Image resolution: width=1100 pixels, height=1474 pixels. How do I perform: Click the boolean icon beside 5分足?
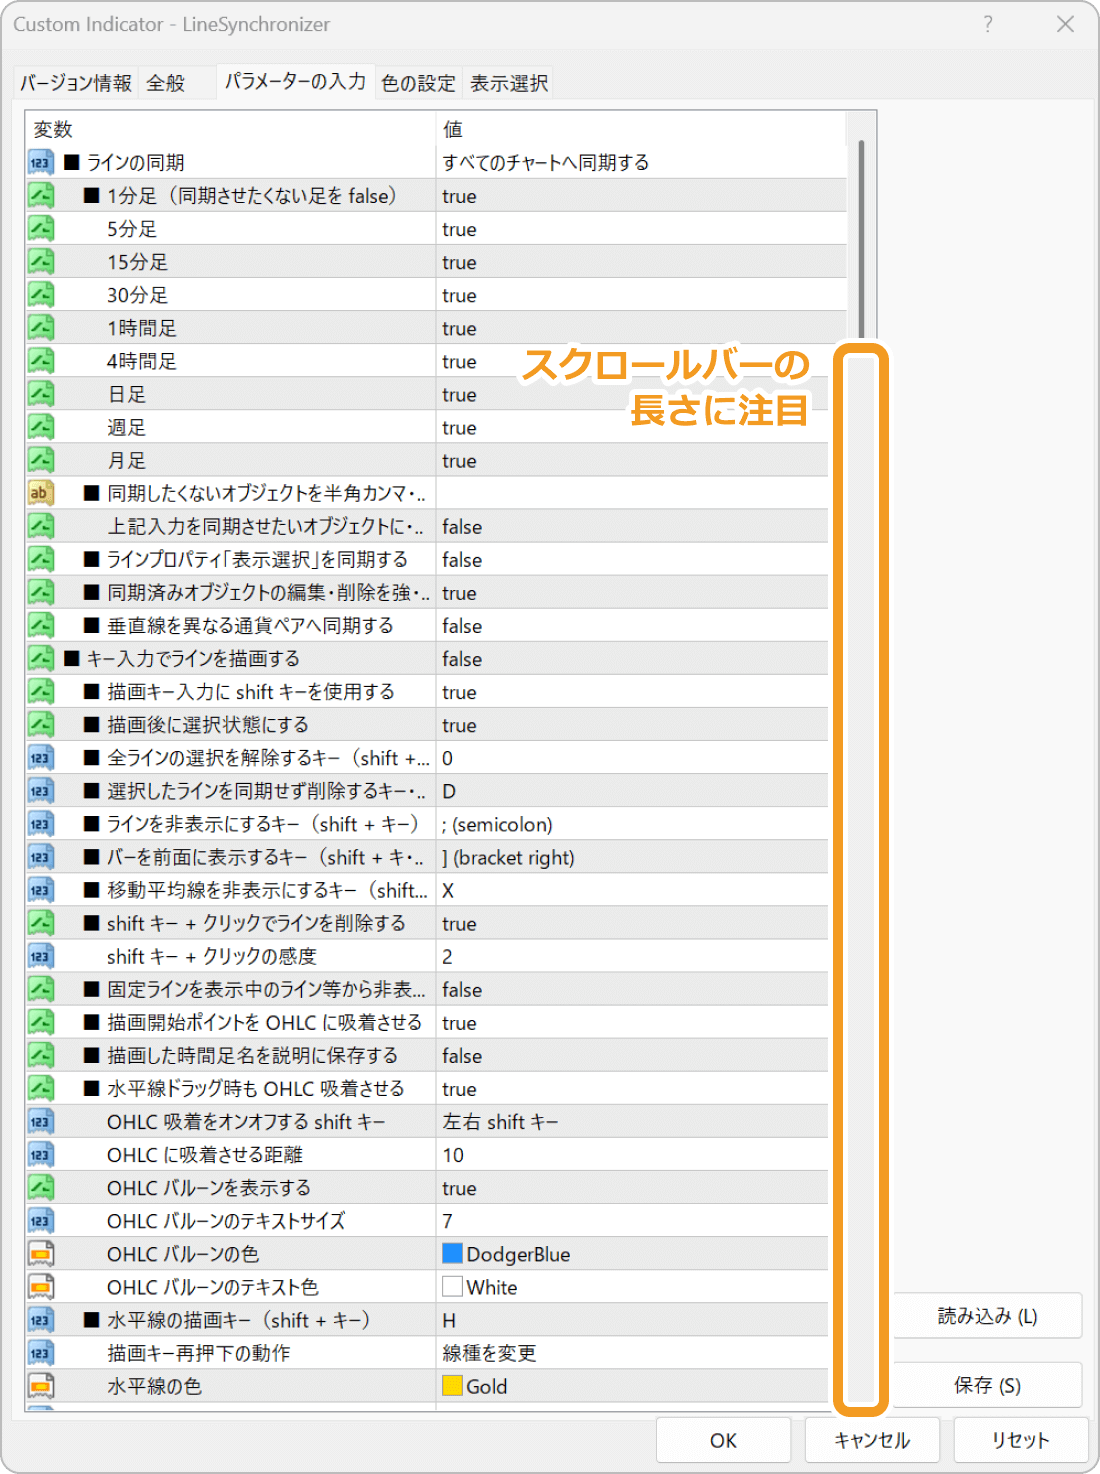(40, 228)
